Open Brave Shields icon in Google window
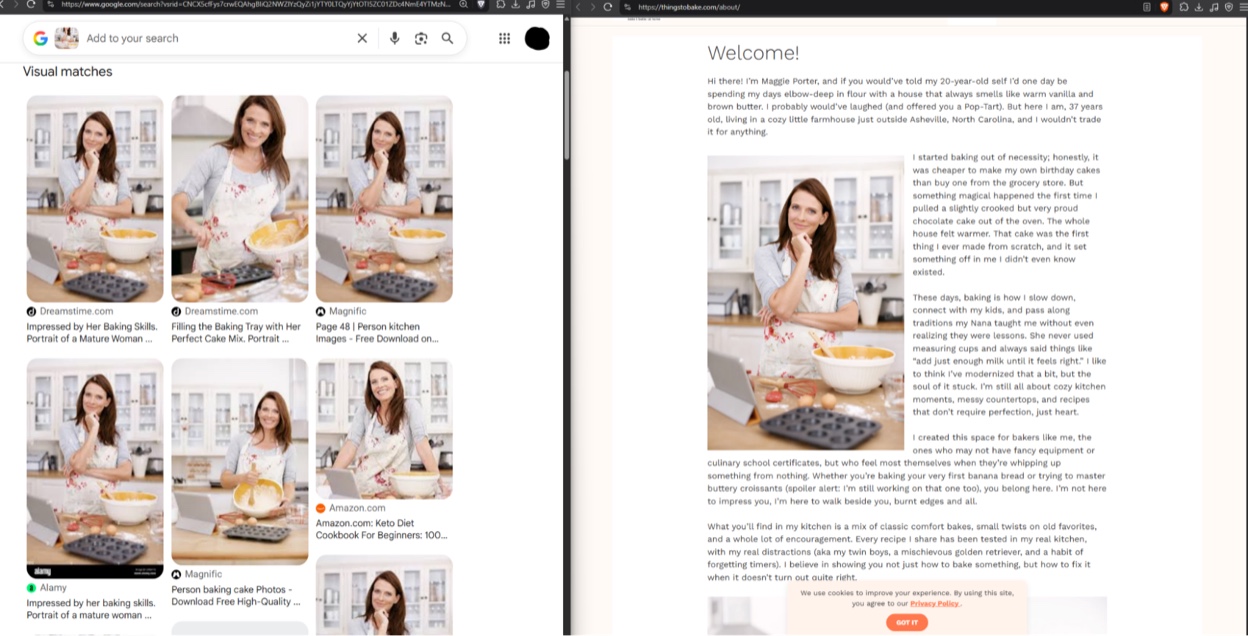Viewport: 1248px width, 636px height. click(x=481, y=5)
